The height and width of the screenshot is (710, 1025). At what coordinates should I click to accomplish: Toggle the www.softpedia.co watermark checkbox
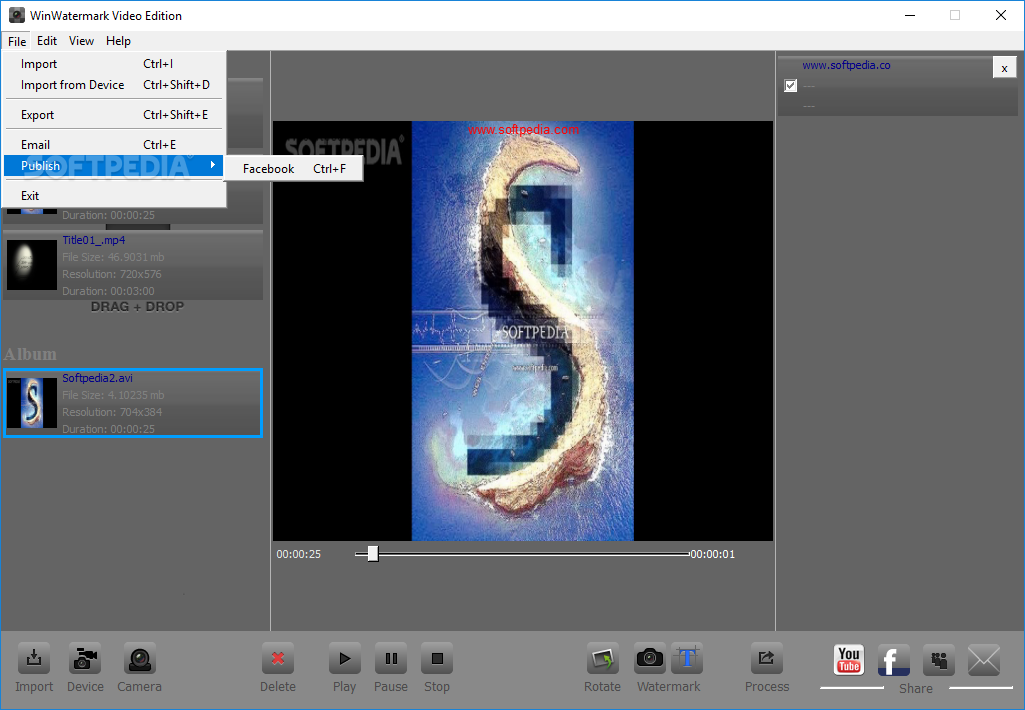[x=790, y=86]
